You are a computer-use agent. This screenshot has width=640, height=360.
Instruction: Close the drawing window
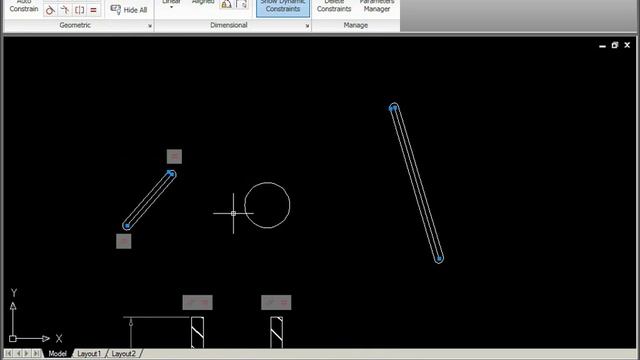click(x=627, y=45)
